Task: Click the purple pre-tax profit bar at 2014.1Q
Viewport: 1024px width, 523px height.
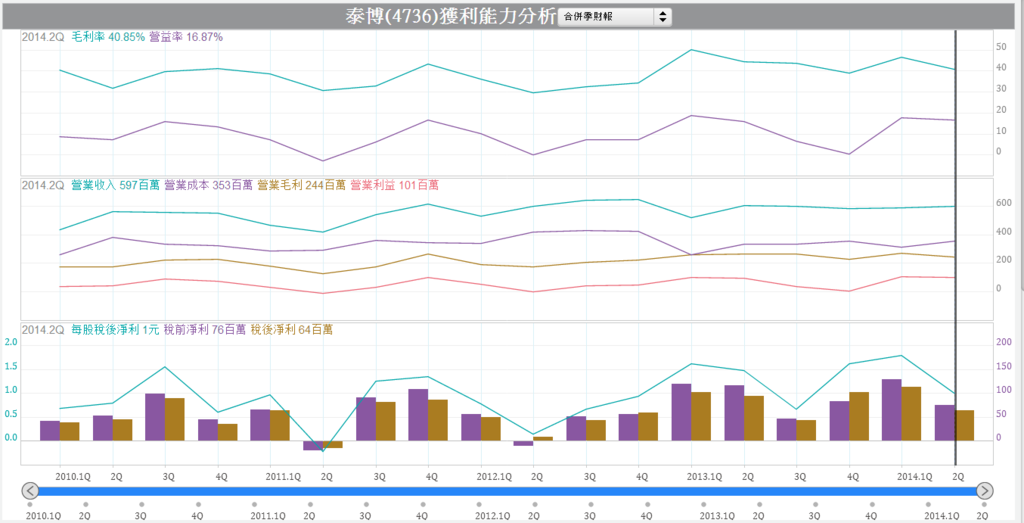Action: click(x=892, y=410)
